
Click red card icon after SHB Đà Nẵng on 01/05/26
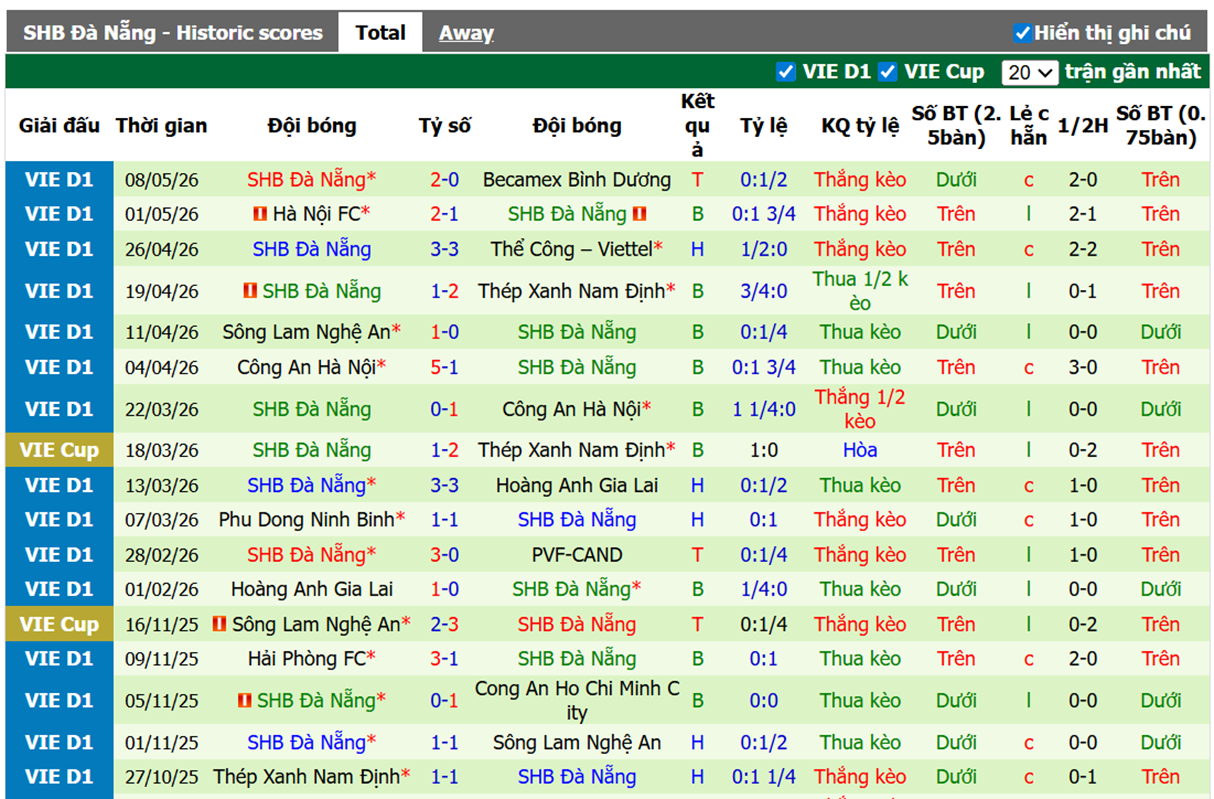point(640,214)
